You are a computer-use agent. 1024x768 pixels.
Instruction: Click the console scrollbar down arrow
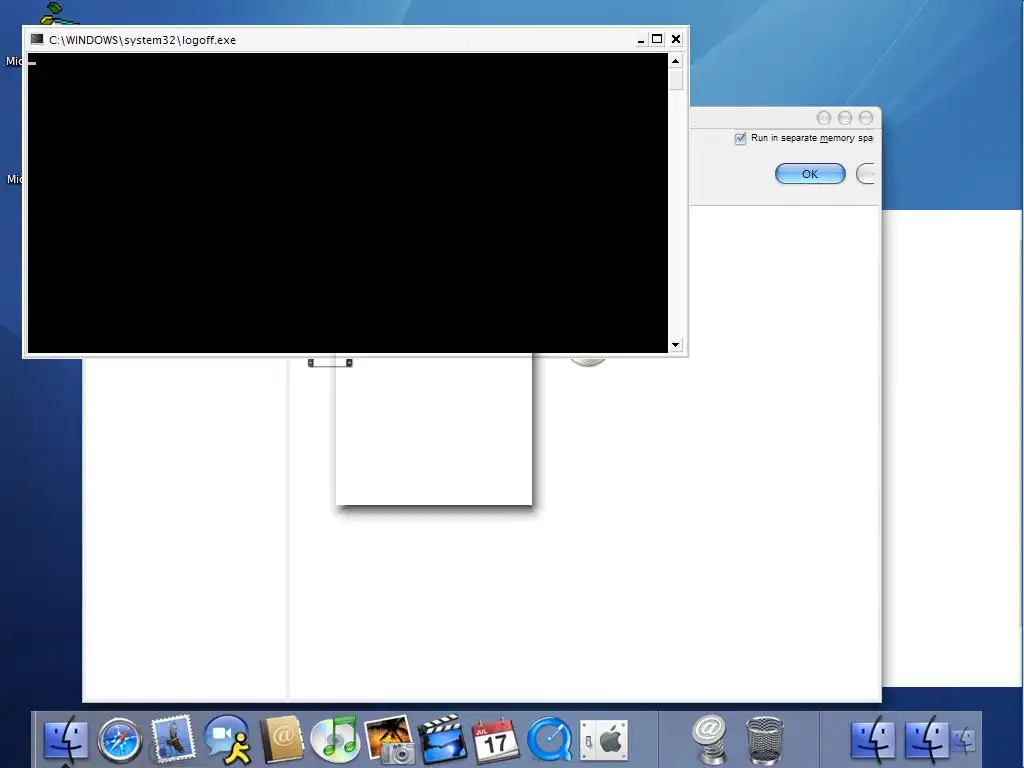pos(675,344)
